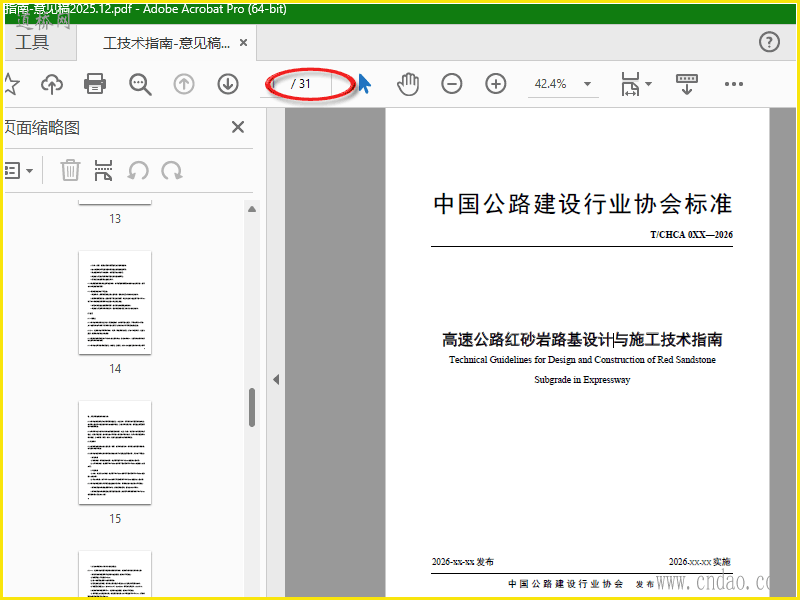Go to next page arrow
Viewport: 800px width, 600px height.
click(228, 84)
